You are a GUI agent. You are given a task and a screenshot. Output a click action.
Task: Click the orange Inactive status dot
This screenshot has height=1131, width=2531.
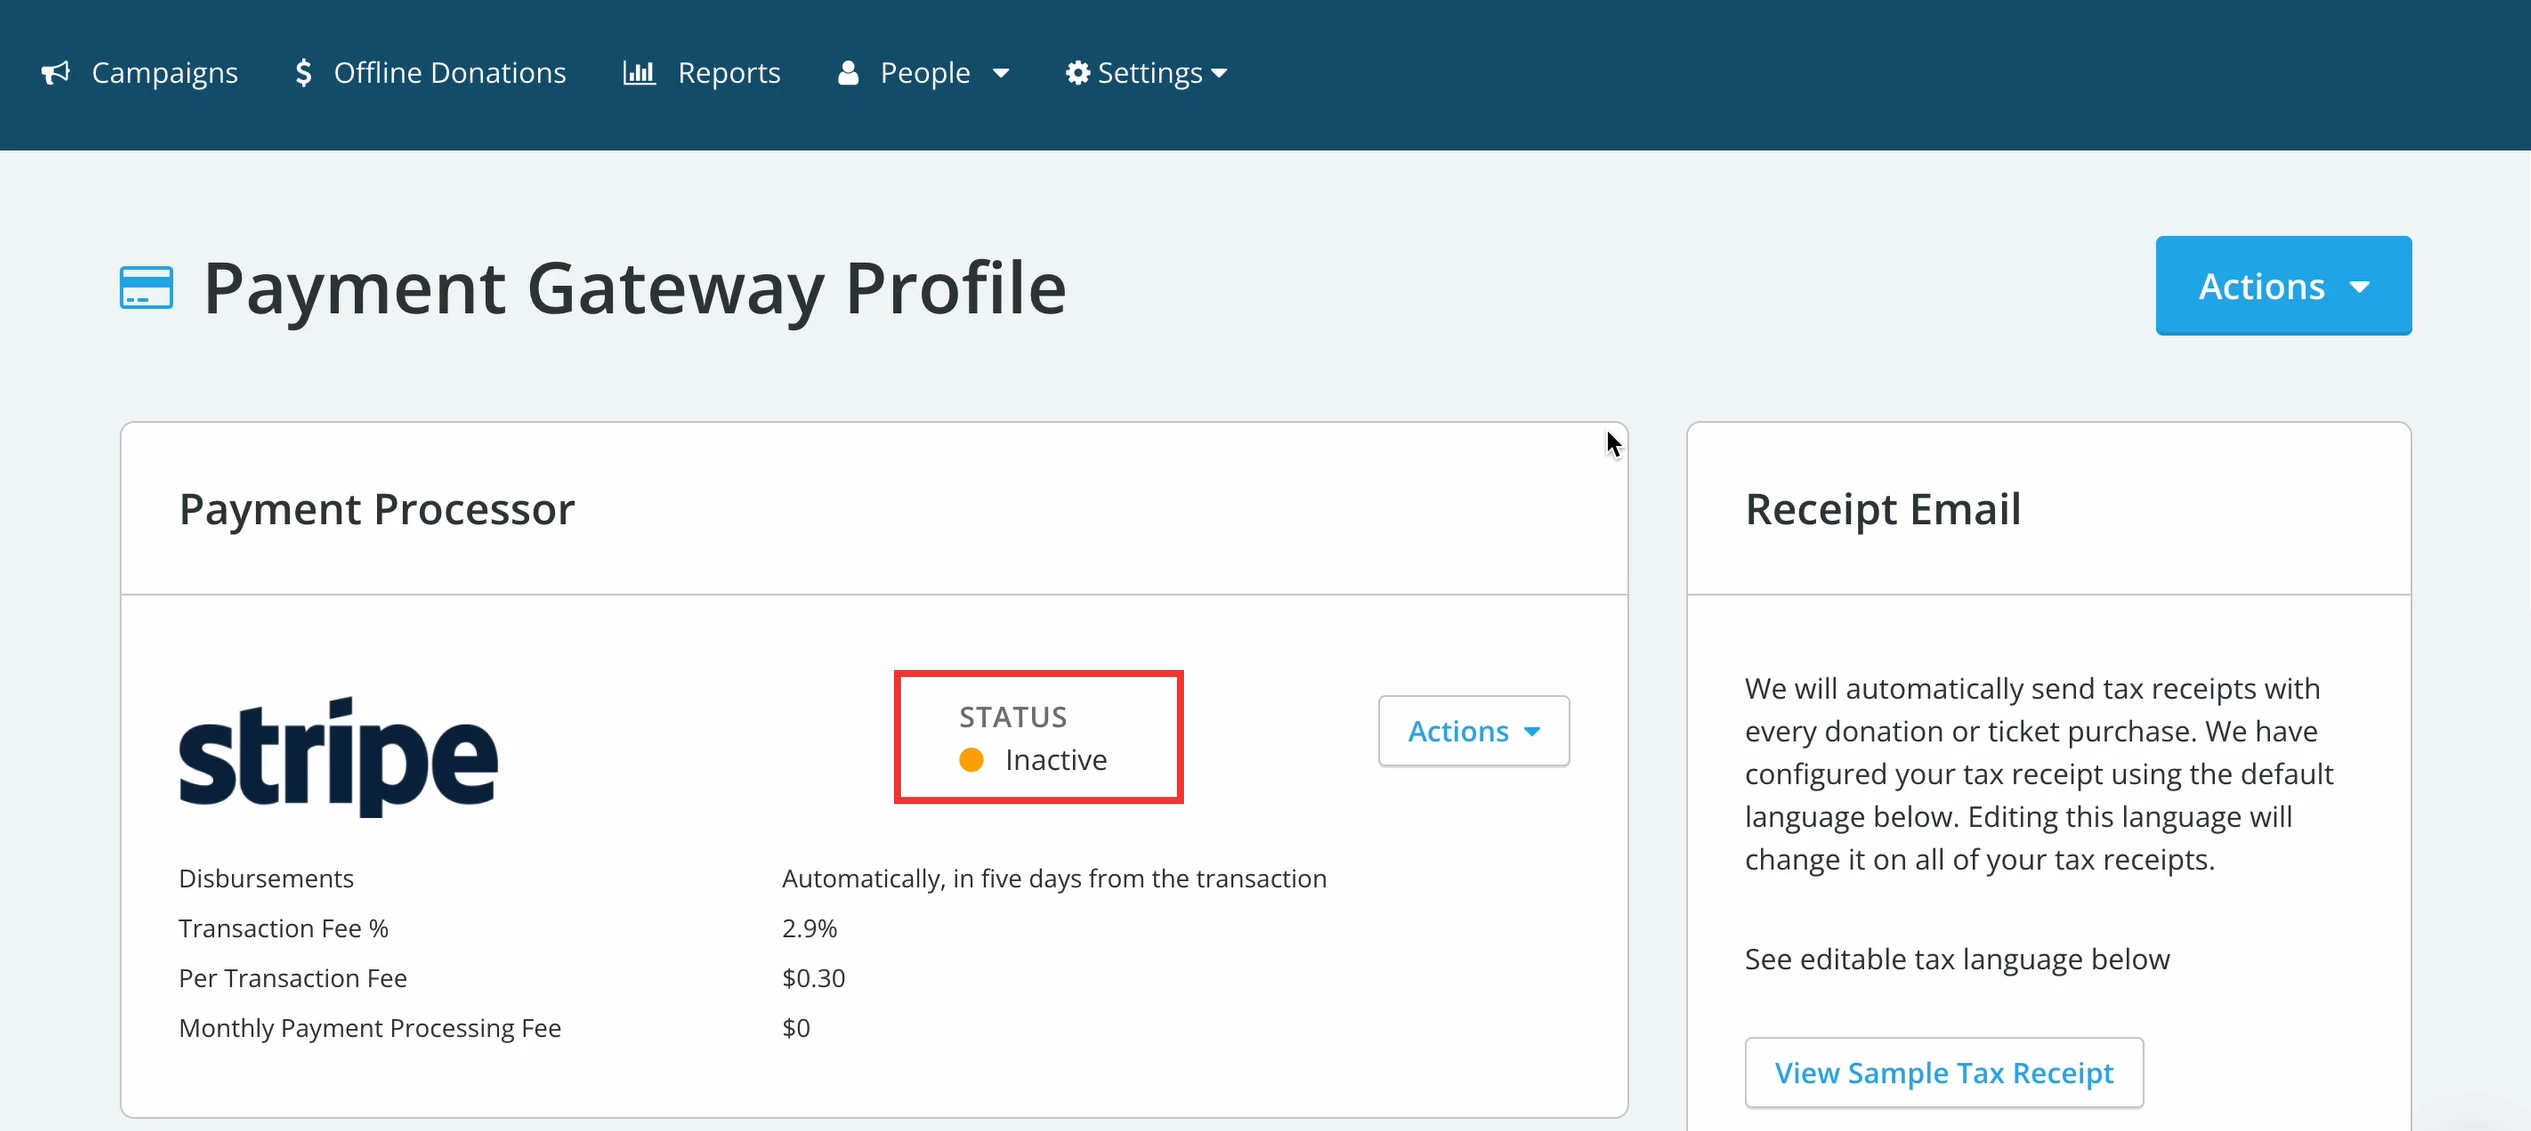tap(971, 760)
